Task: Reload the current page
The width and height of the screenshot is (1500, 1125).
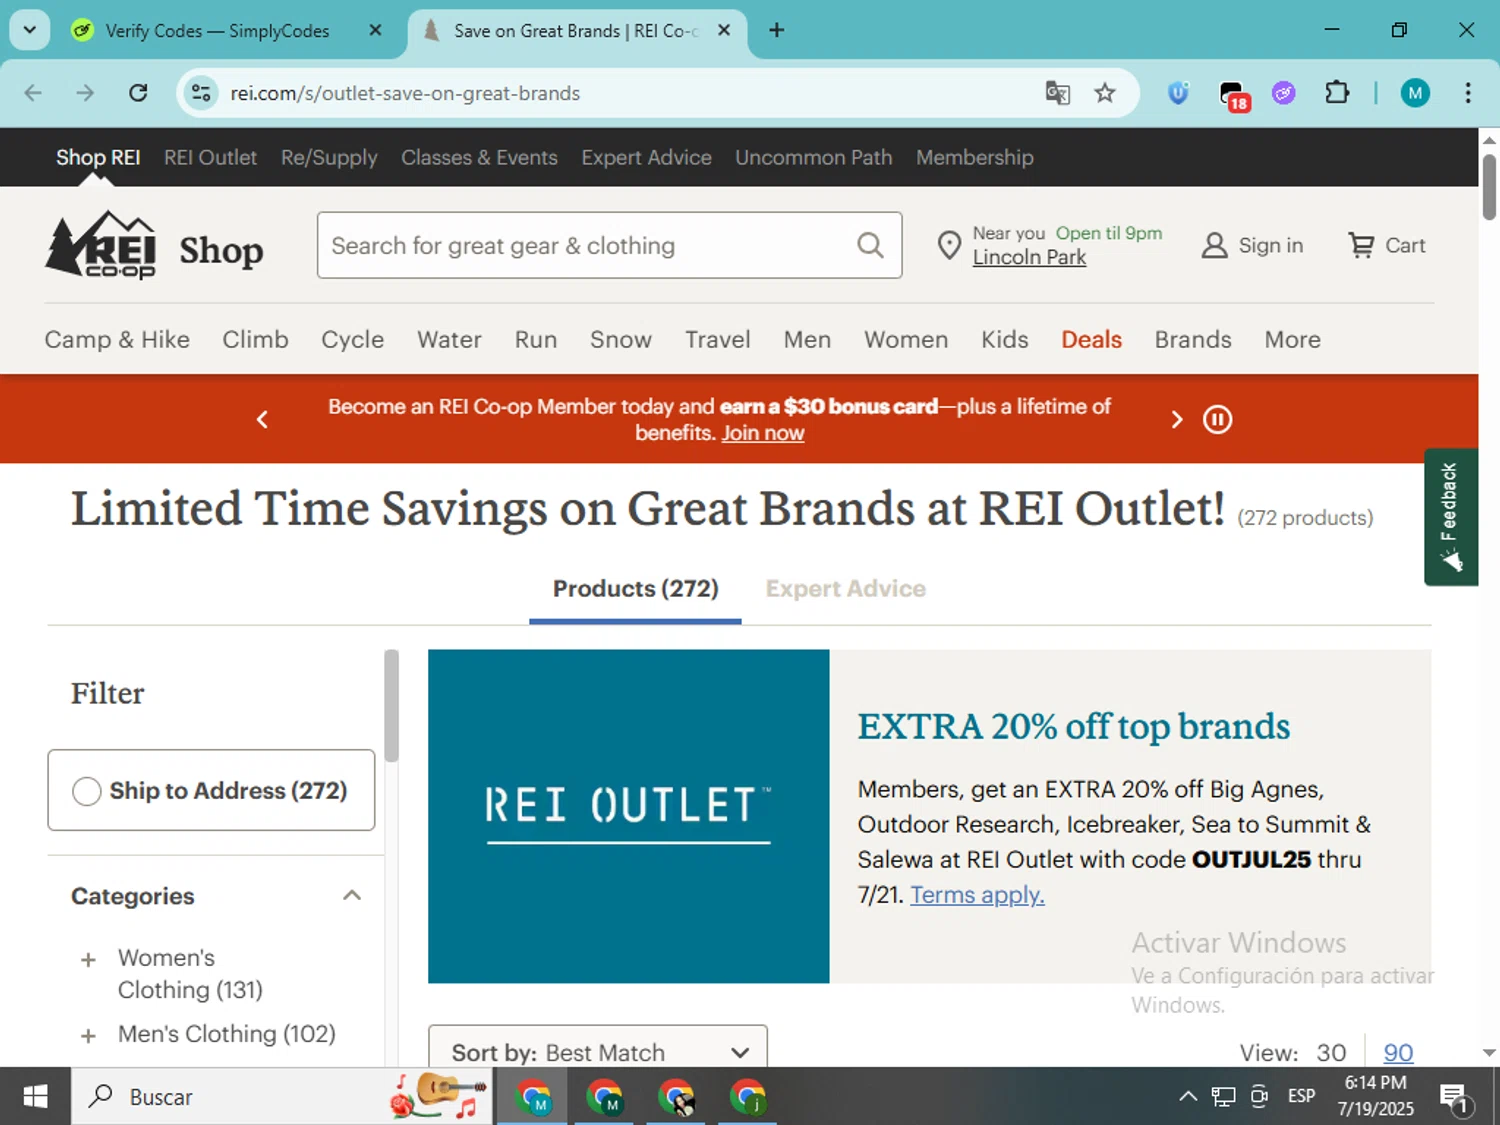Action: click(x=138, y=93)
